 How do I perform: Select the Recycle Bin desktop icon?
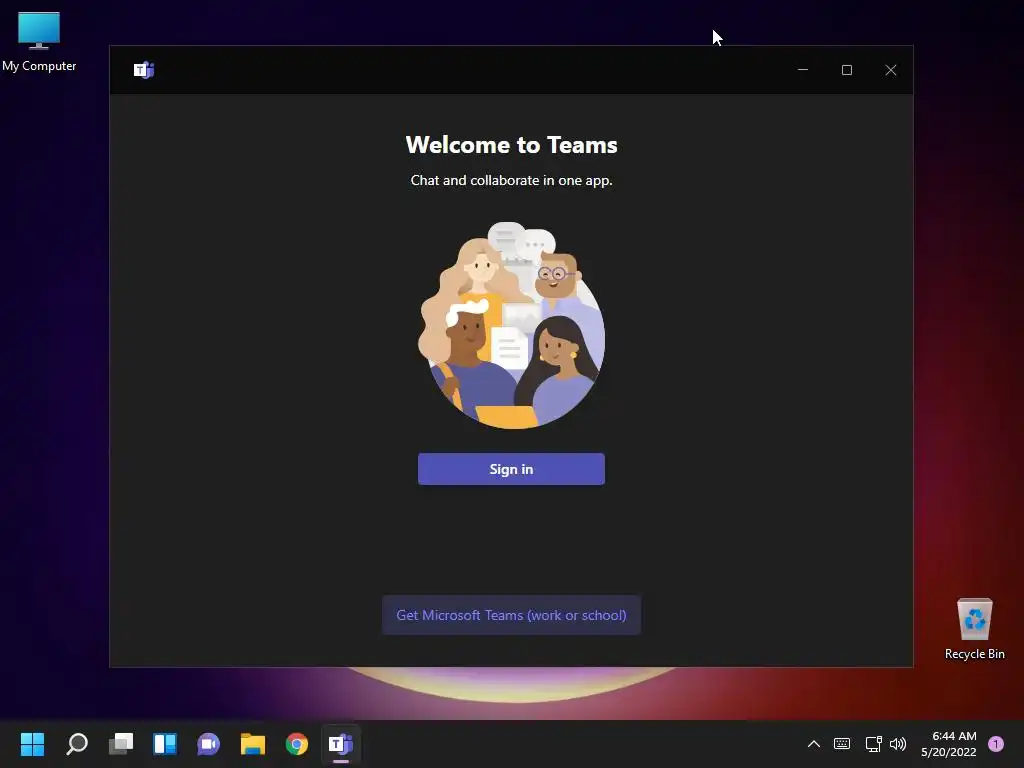click(x=974, y=629)
